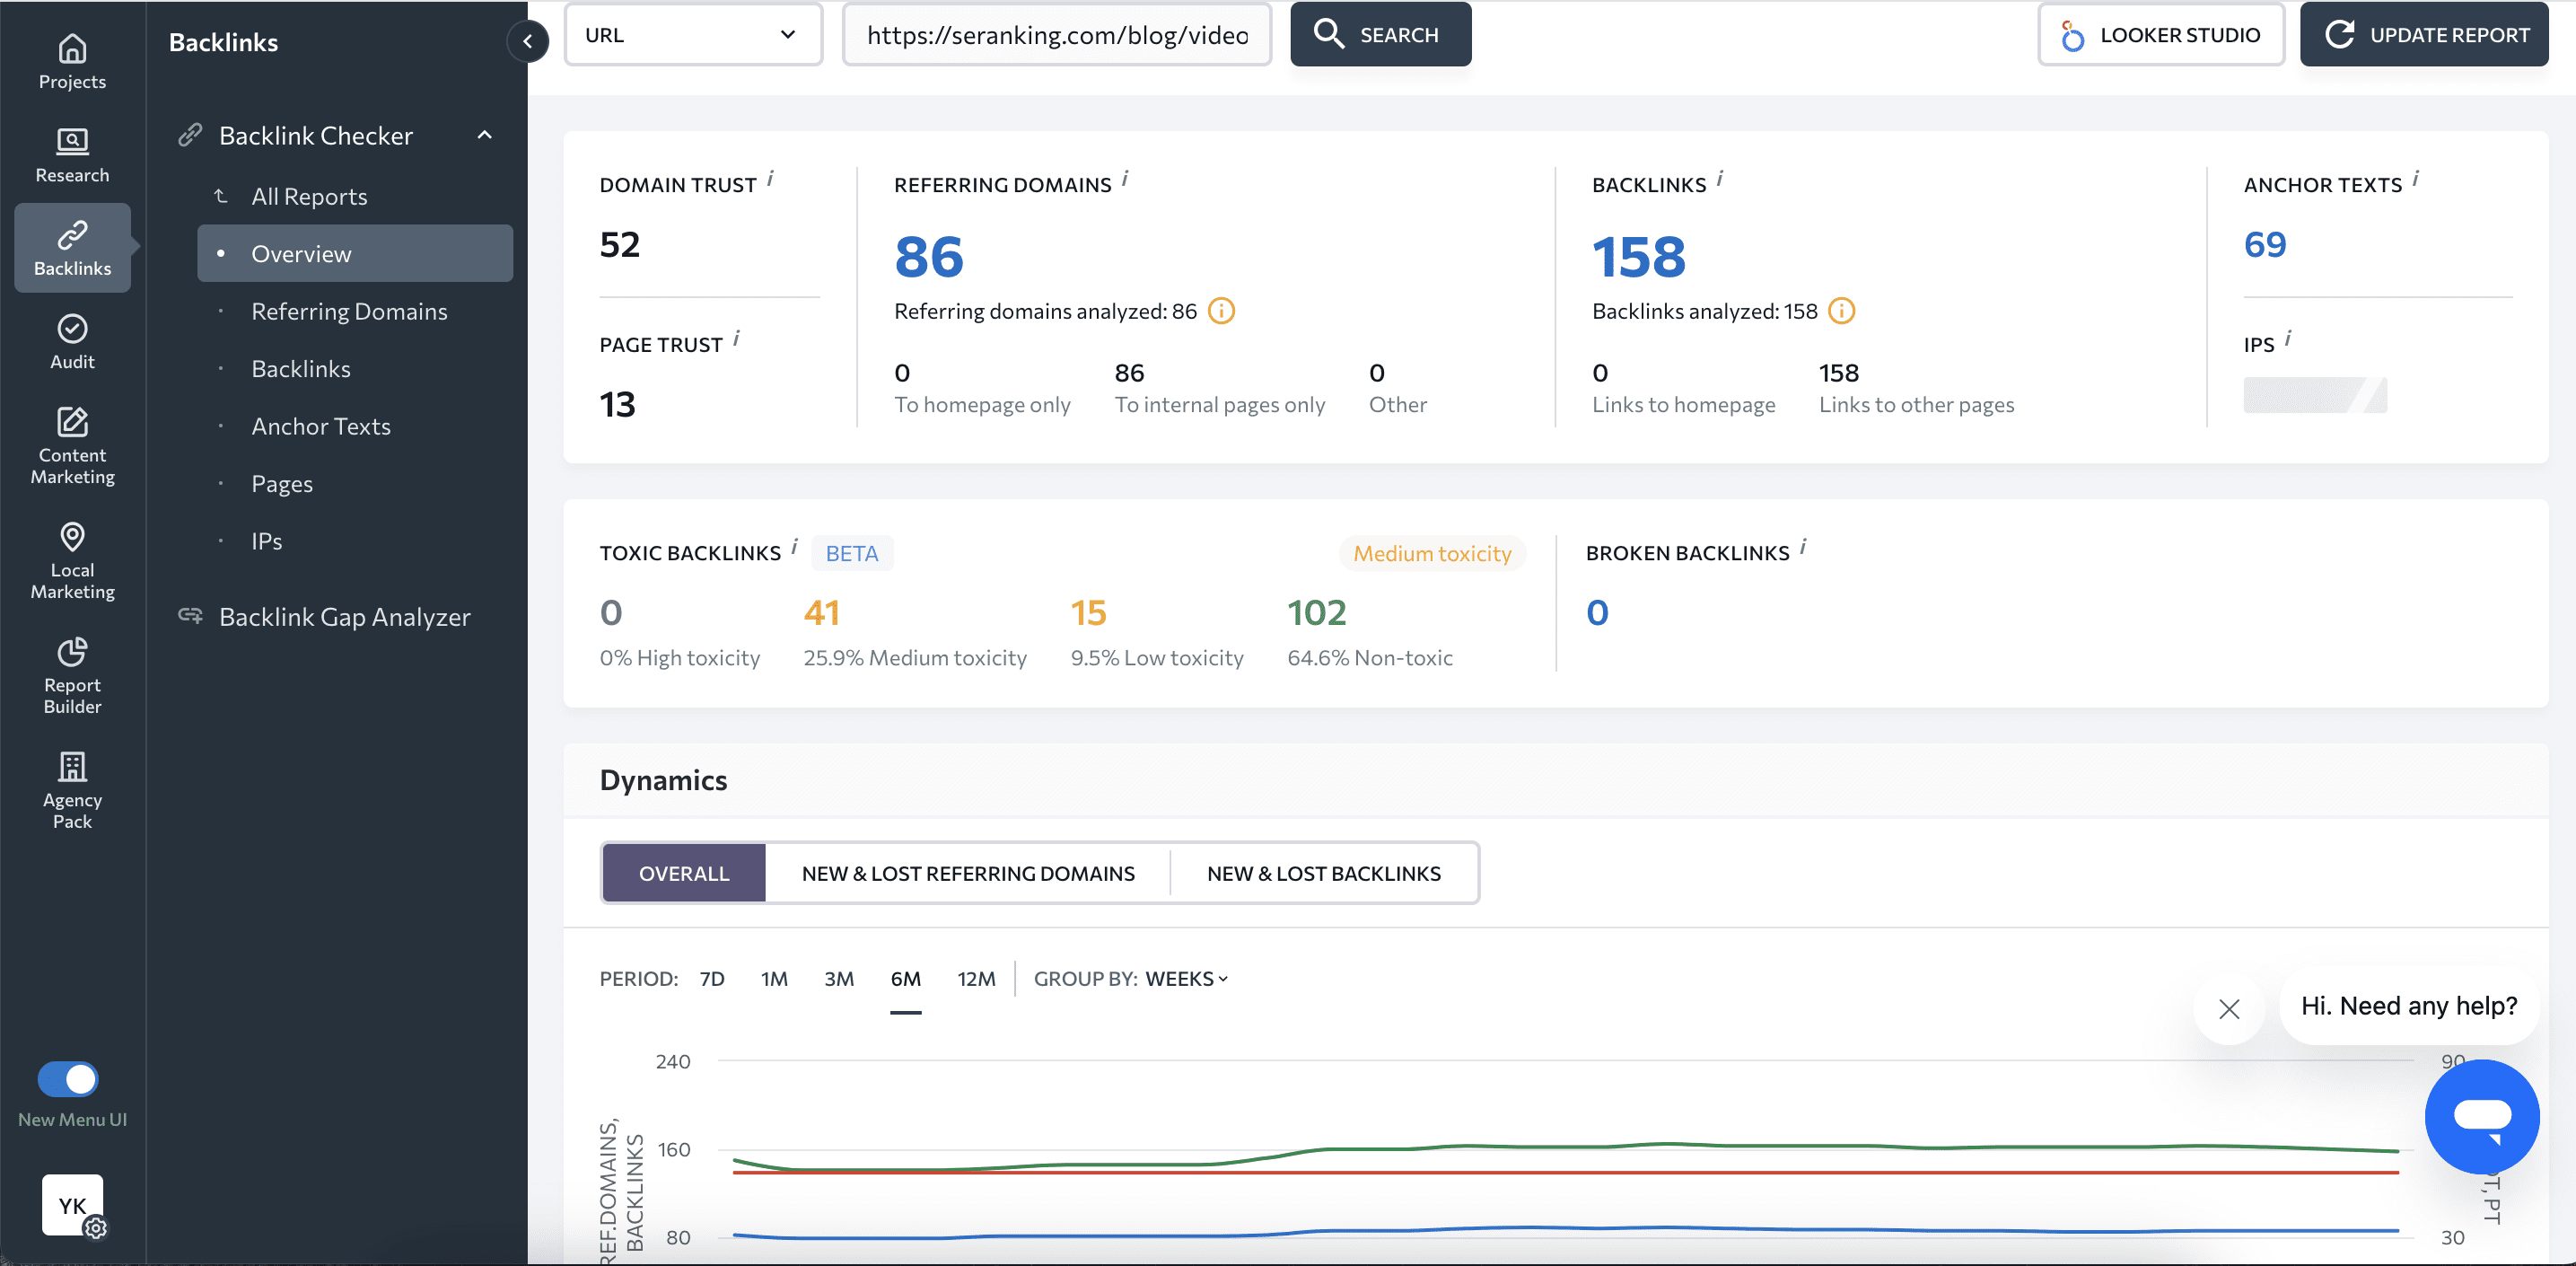This screenshot has height=1266, width=2576.
Task: Switch to the Overall dynamics tab
Action: 684,873
